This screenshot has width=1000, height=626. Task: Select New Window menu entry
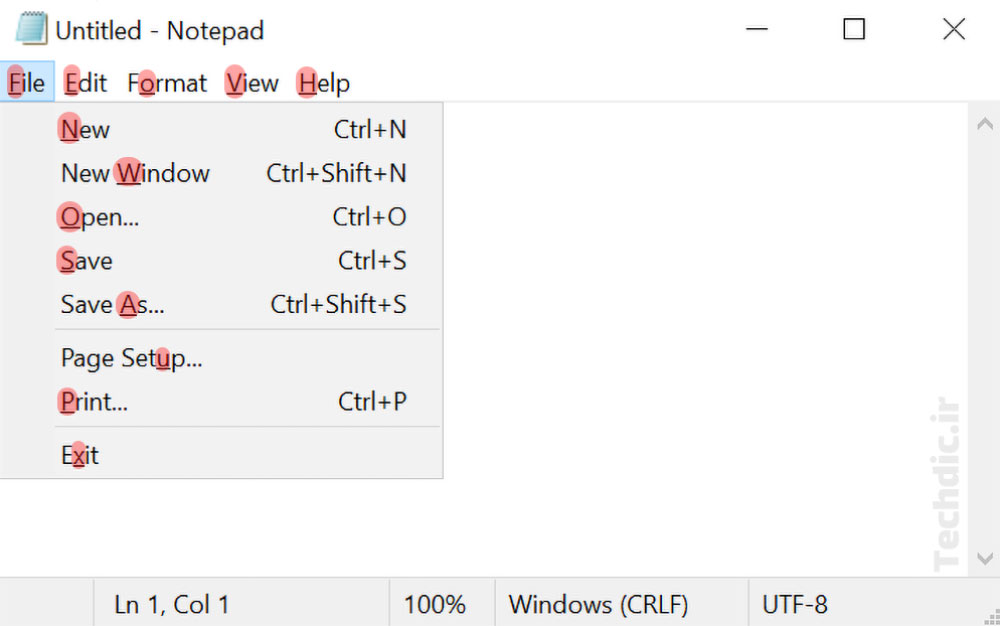tap(135, 173)
